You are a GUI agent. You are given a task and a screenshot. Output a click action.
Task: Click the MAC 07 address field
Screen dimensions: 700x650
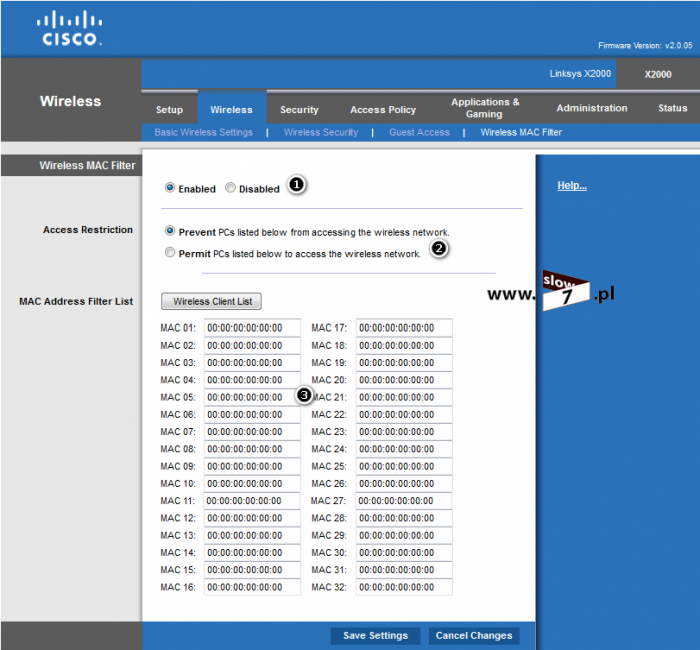pyautogui.click(x=252, y=432)
